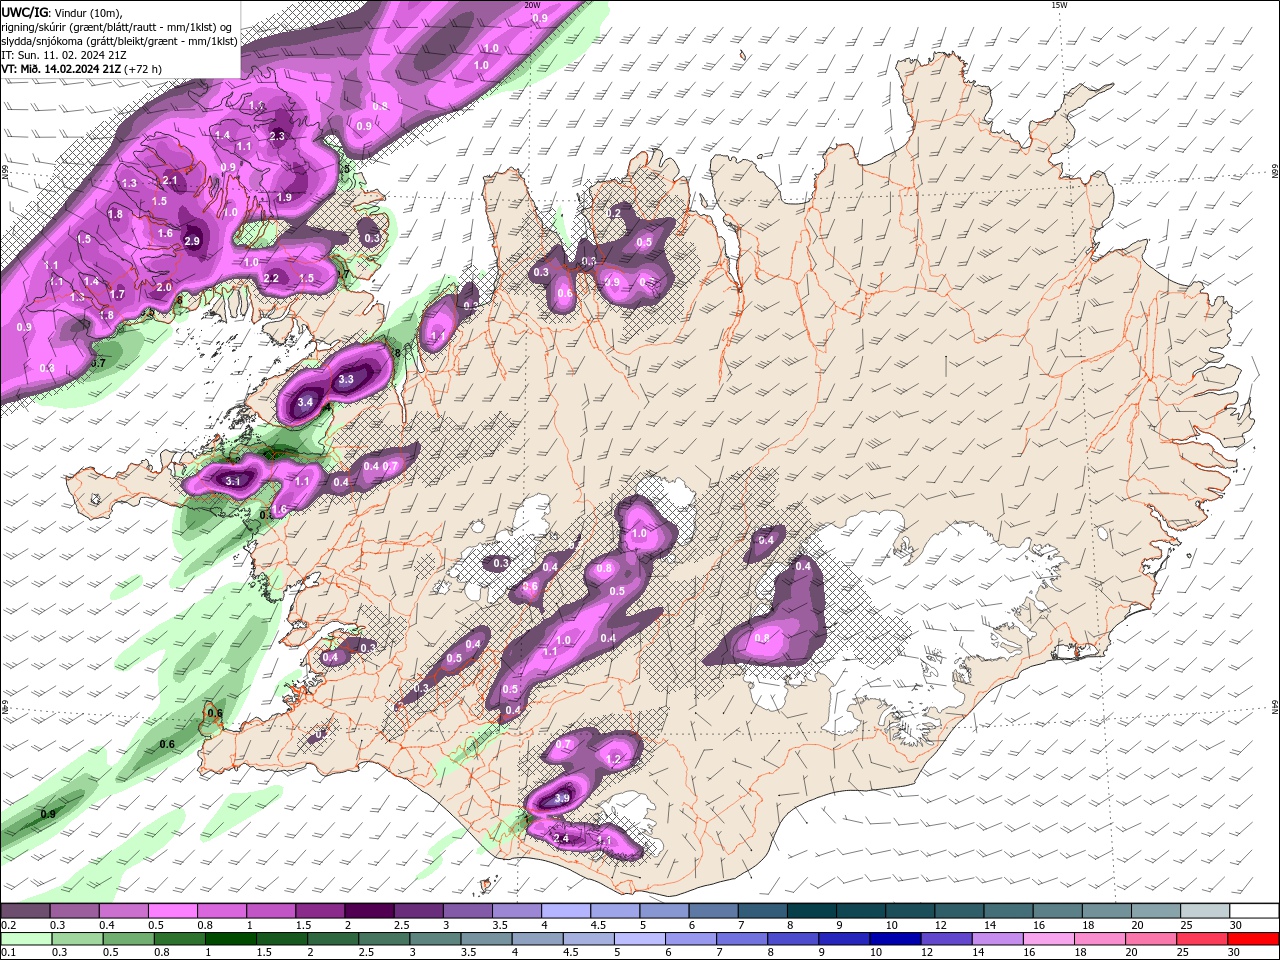Select the pale green swatch above the 0.1 label
Image resolution: width=1280 pixels, height=960 pixels.
(25, 939)
